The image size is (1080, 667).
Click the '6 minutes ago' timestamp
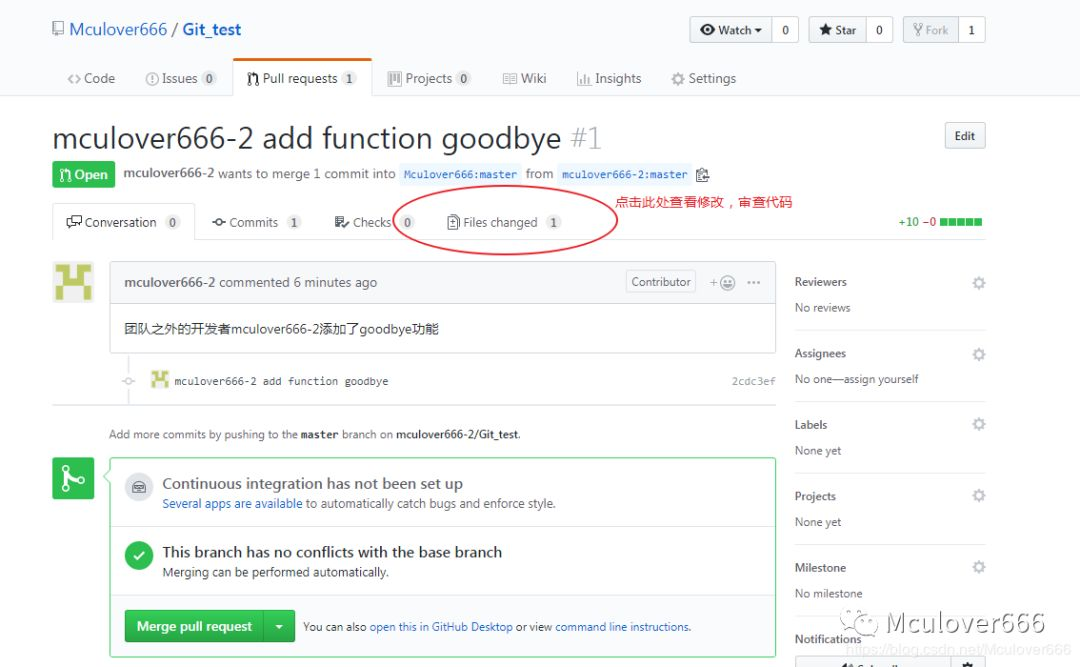pos(335,282)
